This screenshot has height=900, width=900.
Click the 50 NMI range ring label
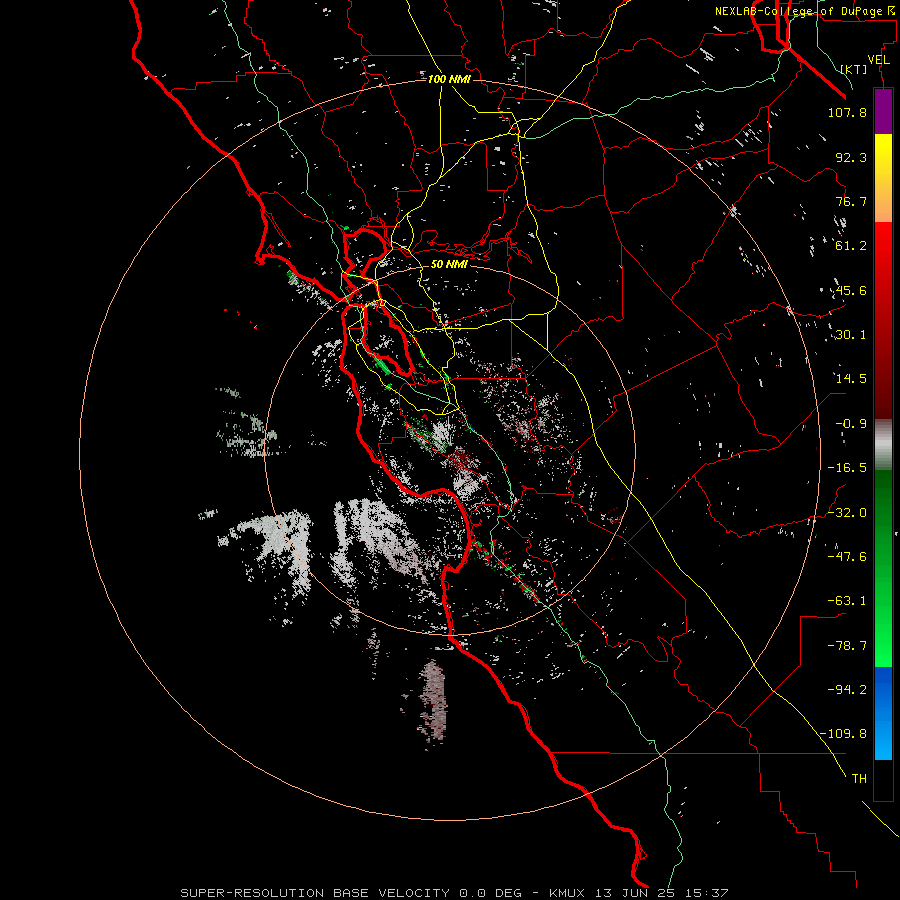point(449,264)
